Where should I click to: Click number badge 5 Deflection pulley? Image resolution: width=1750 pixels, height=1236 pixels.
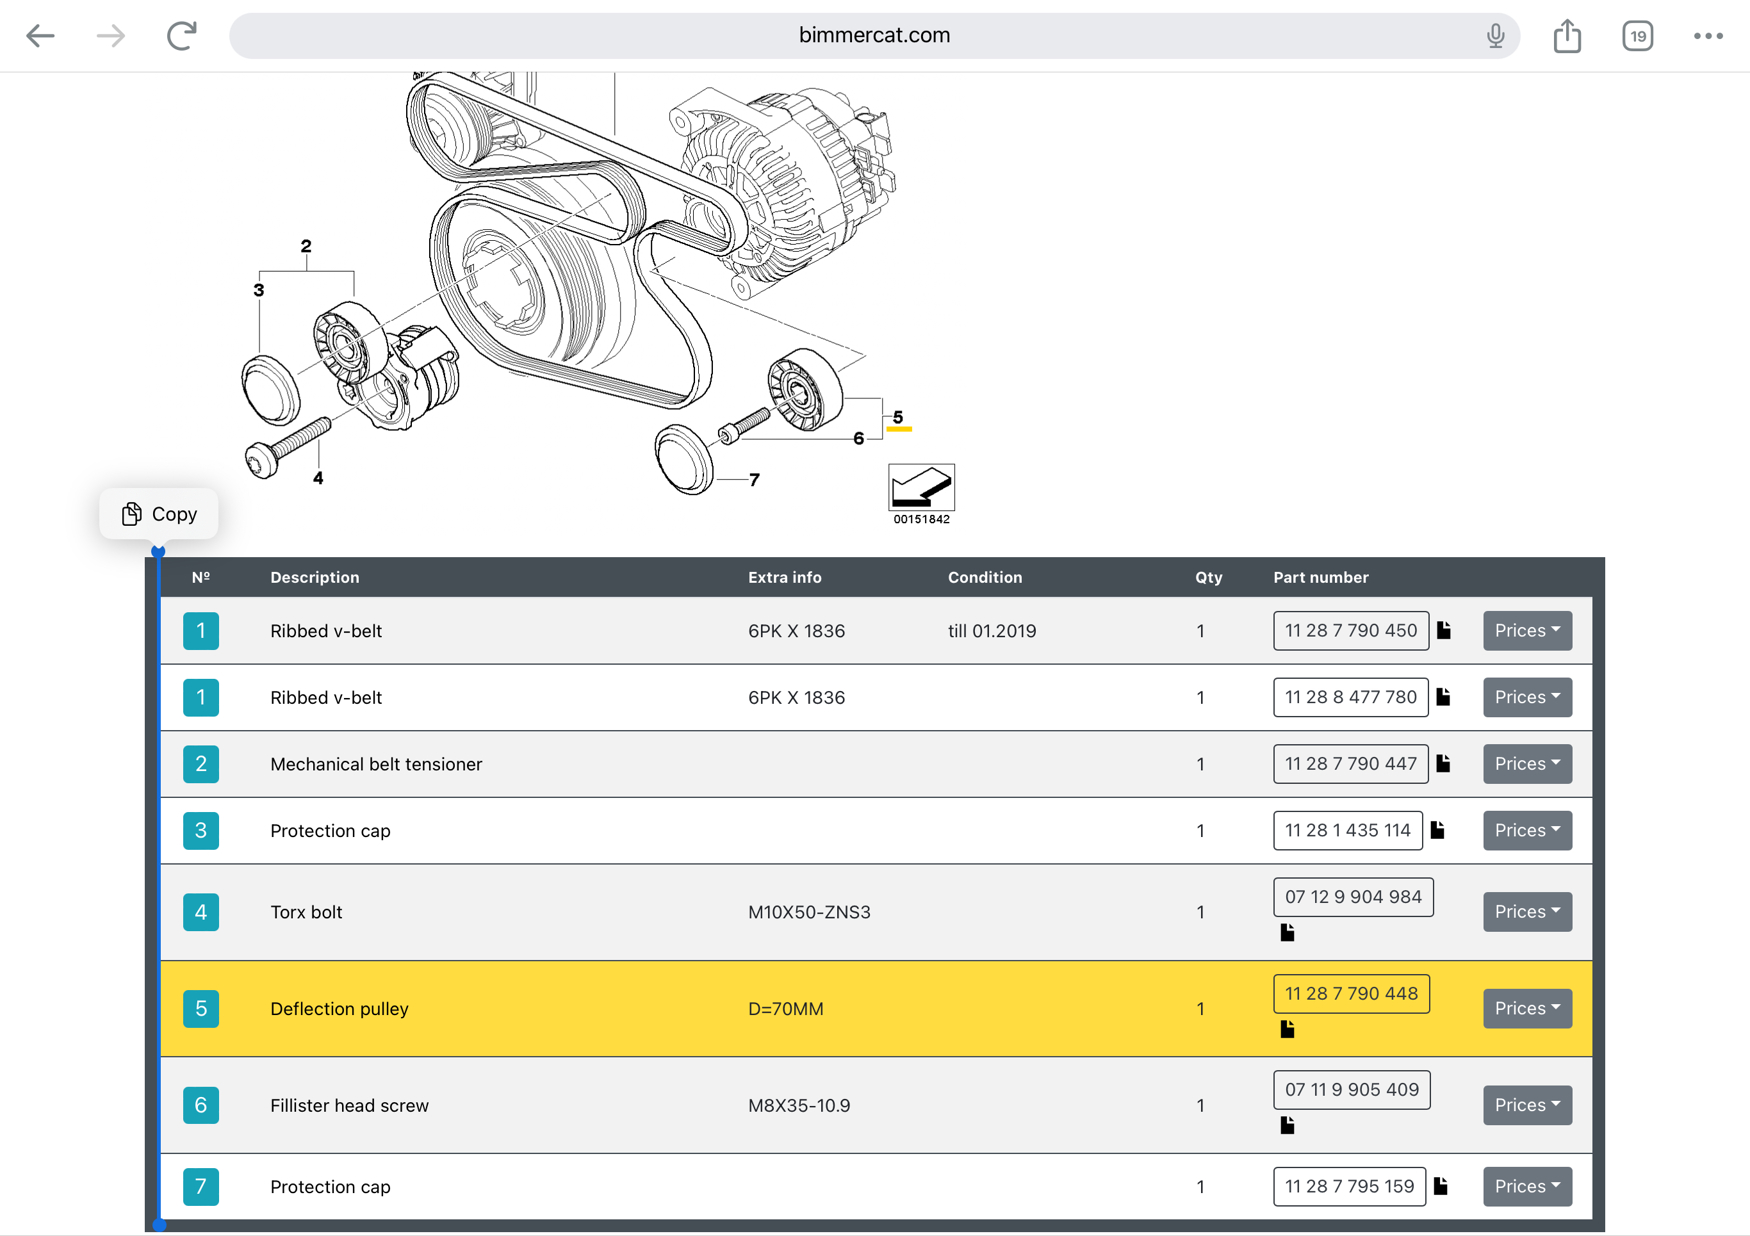tap(201, 1008)
